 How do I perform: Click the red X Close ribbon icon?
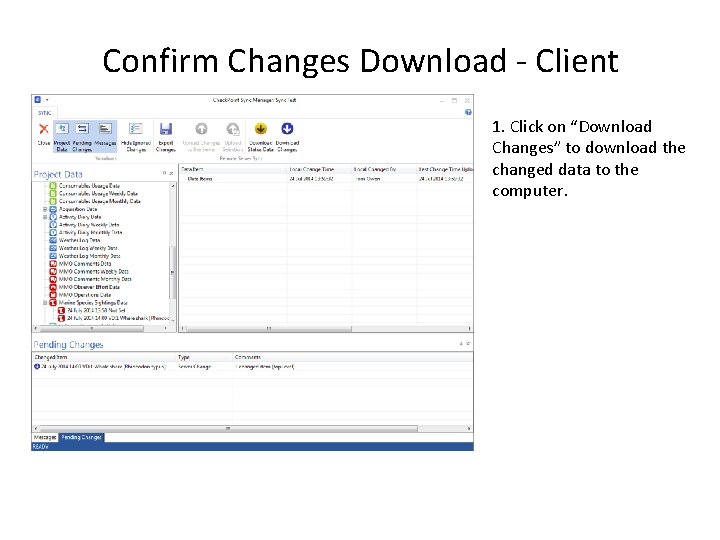coord(44,129)
